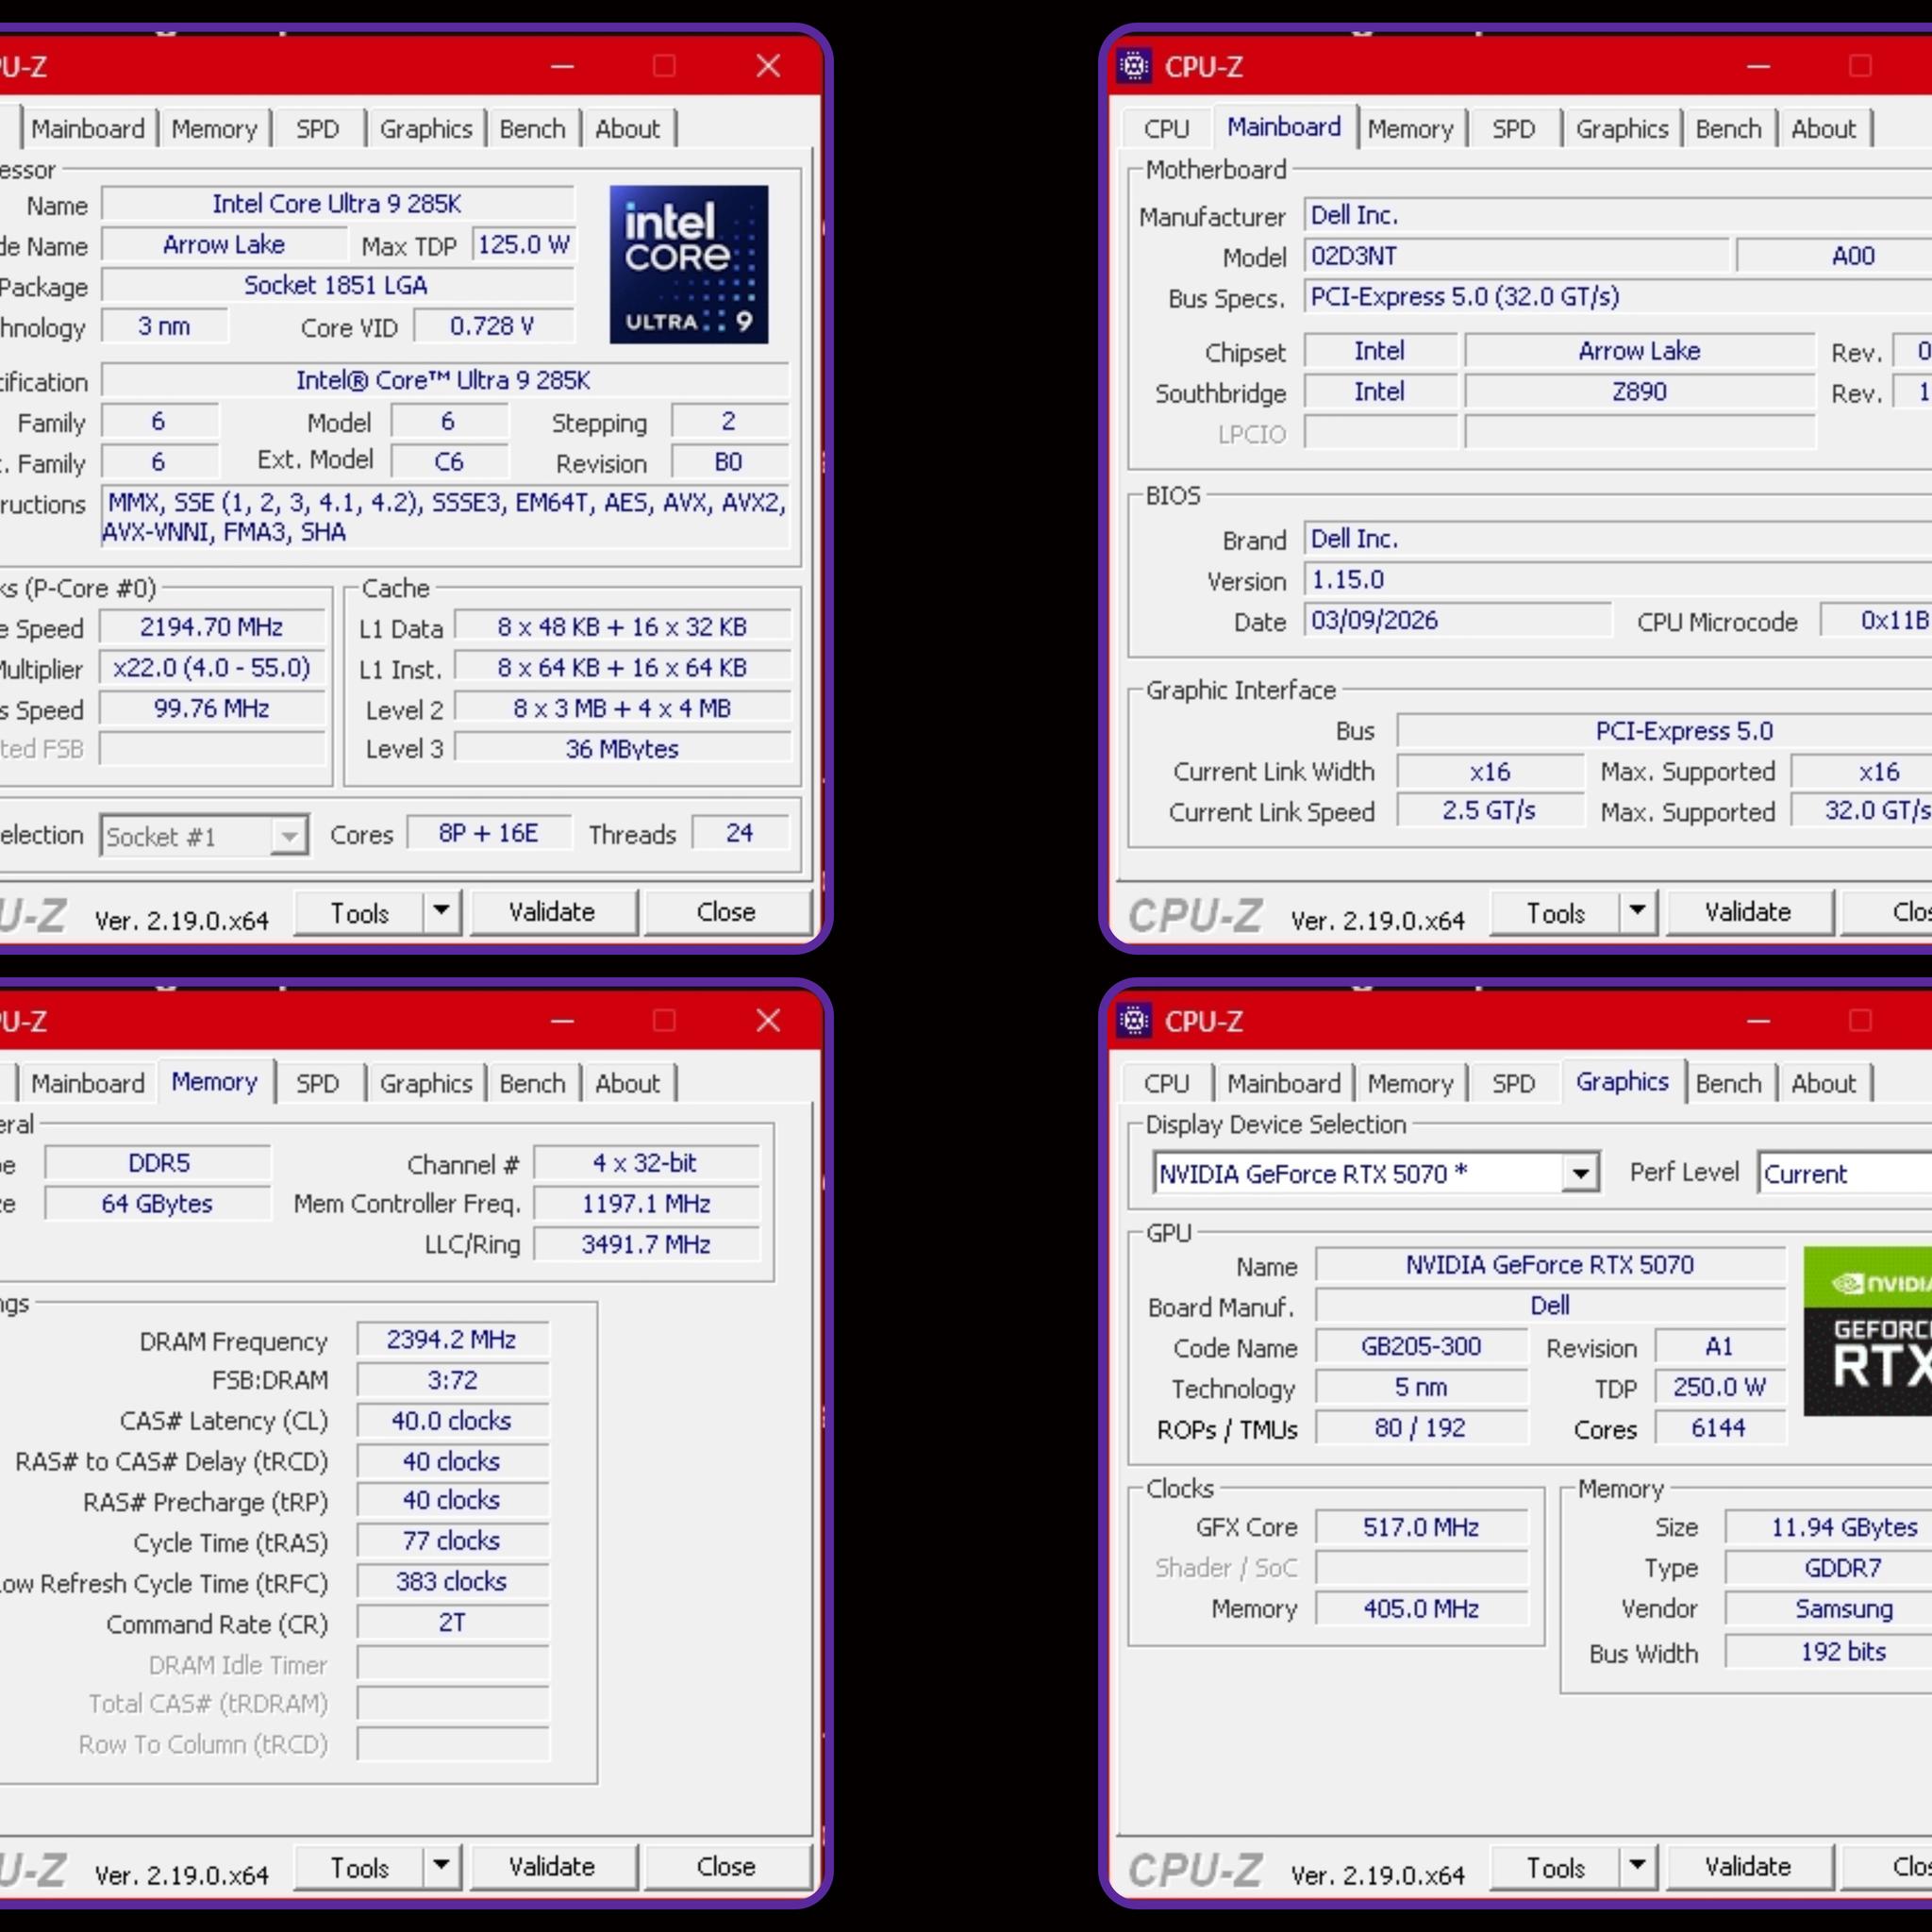This screenshot has height=1932, width=1932.
Task: Click the Close button in the processor window
Action: [x=726, y=912]
